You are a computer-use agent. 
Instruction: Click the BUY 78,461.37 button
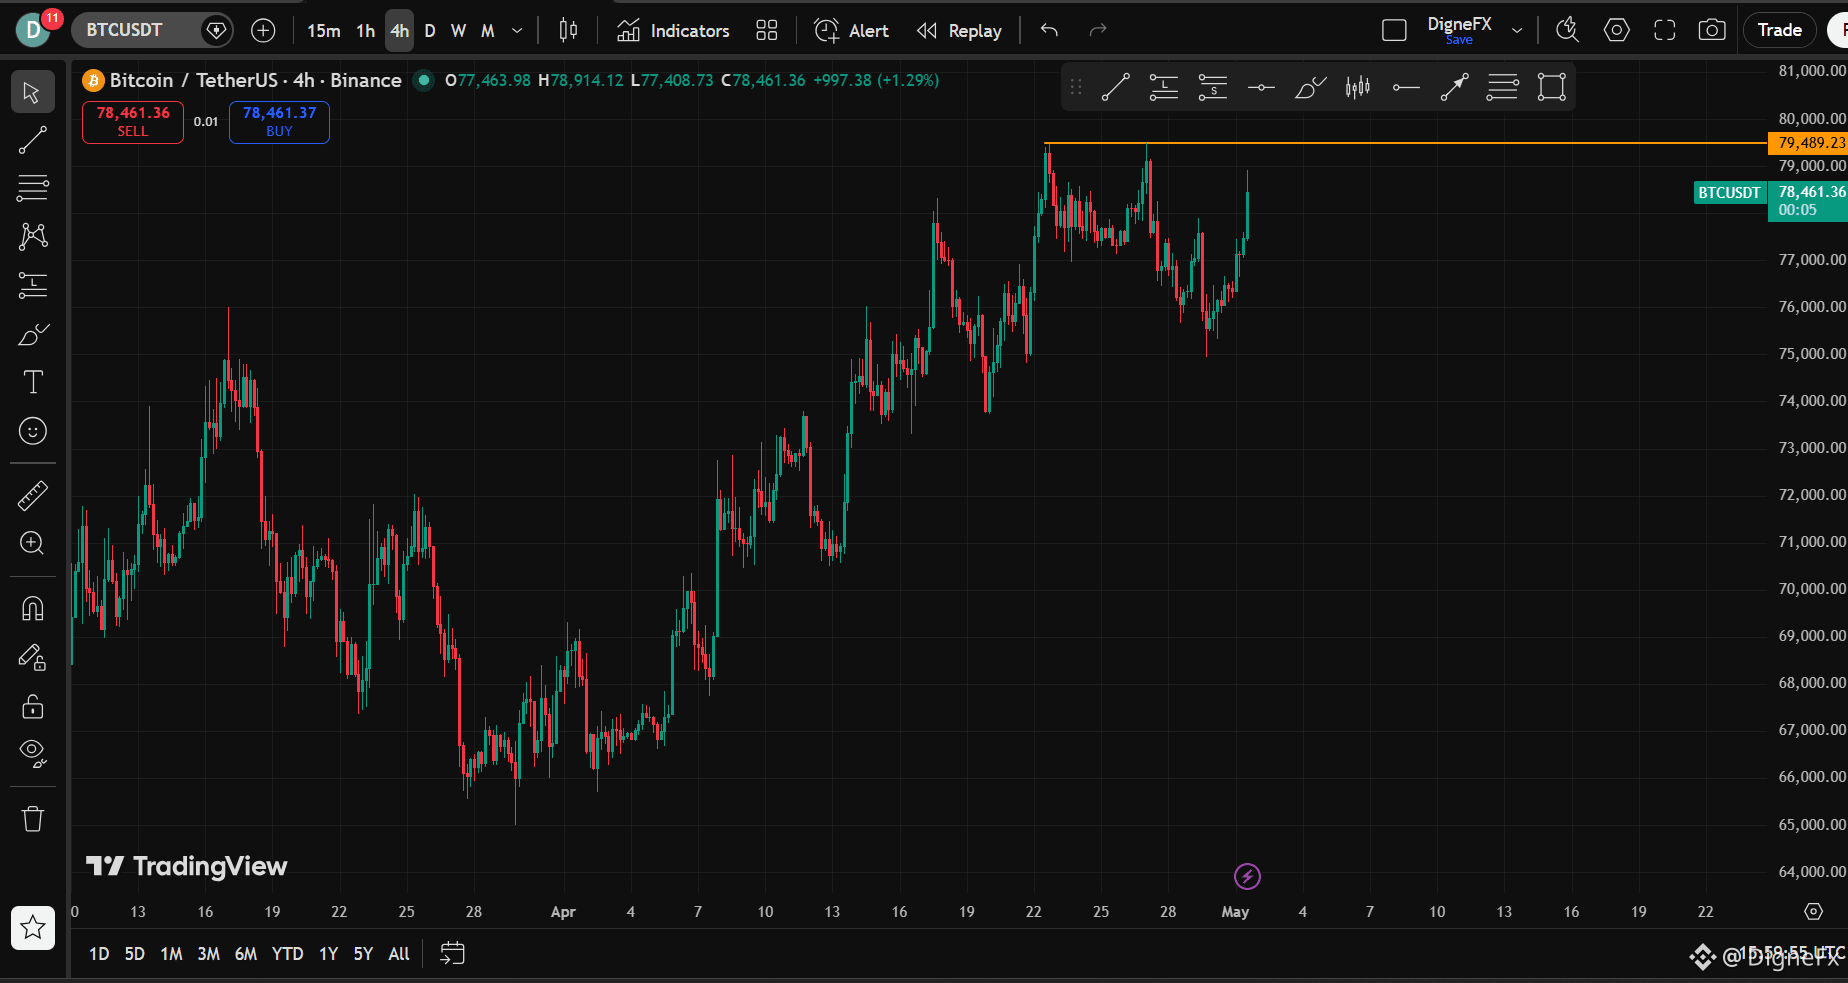coord(279,122)
